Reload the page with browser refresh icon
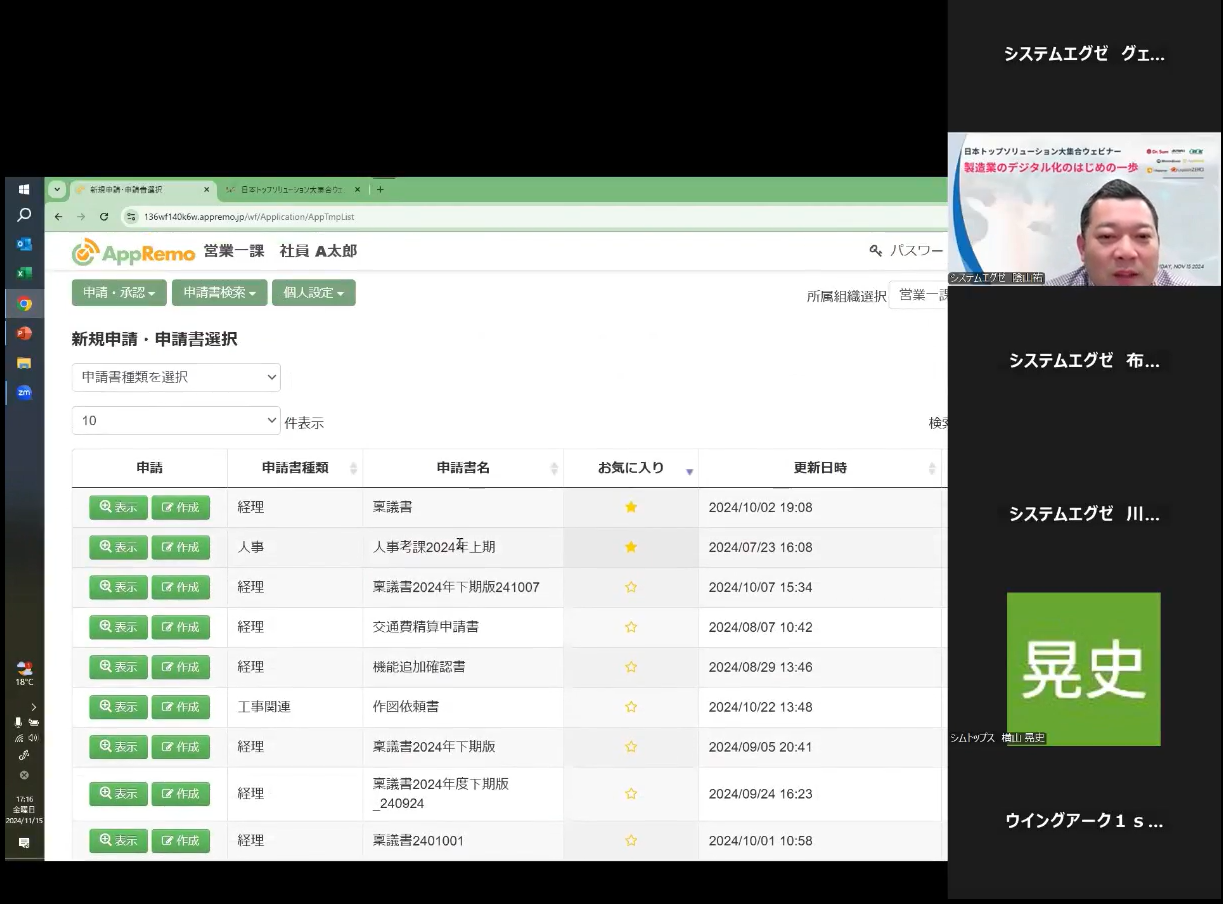Viewport: 1223px width, 904px height. [x=104, y=216]
